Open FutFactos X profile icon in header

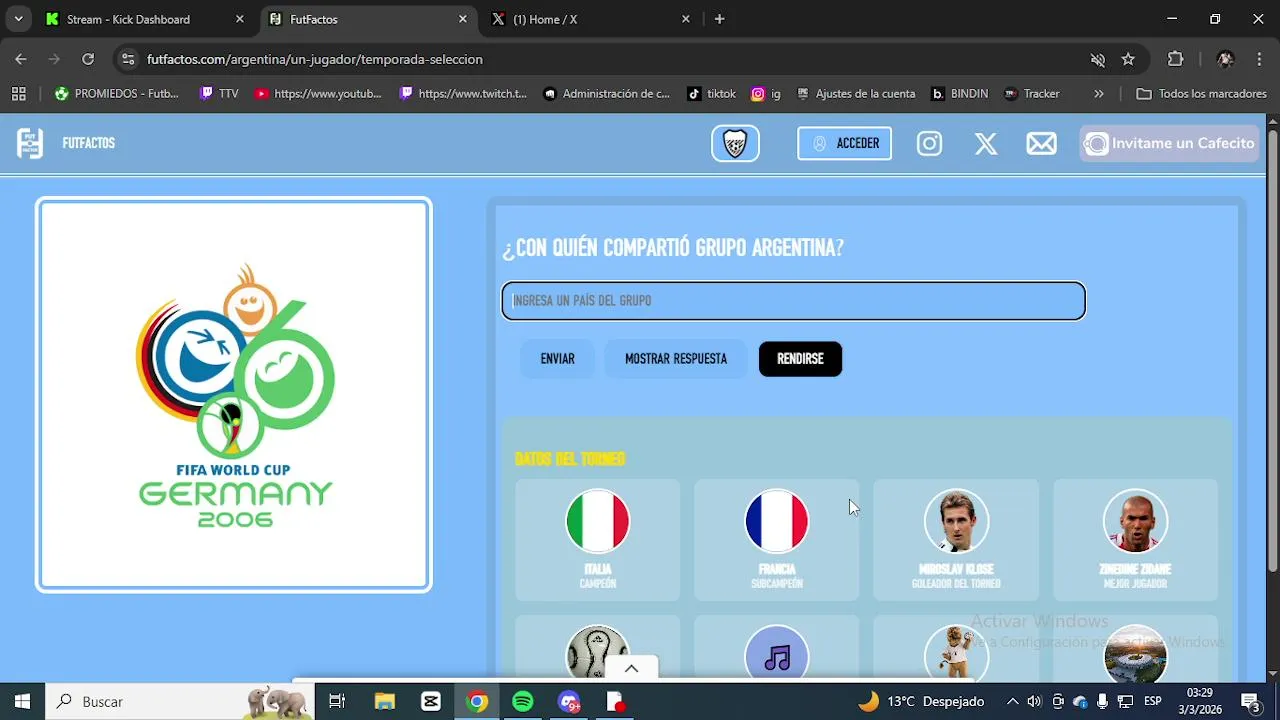[x=986, y=144]
